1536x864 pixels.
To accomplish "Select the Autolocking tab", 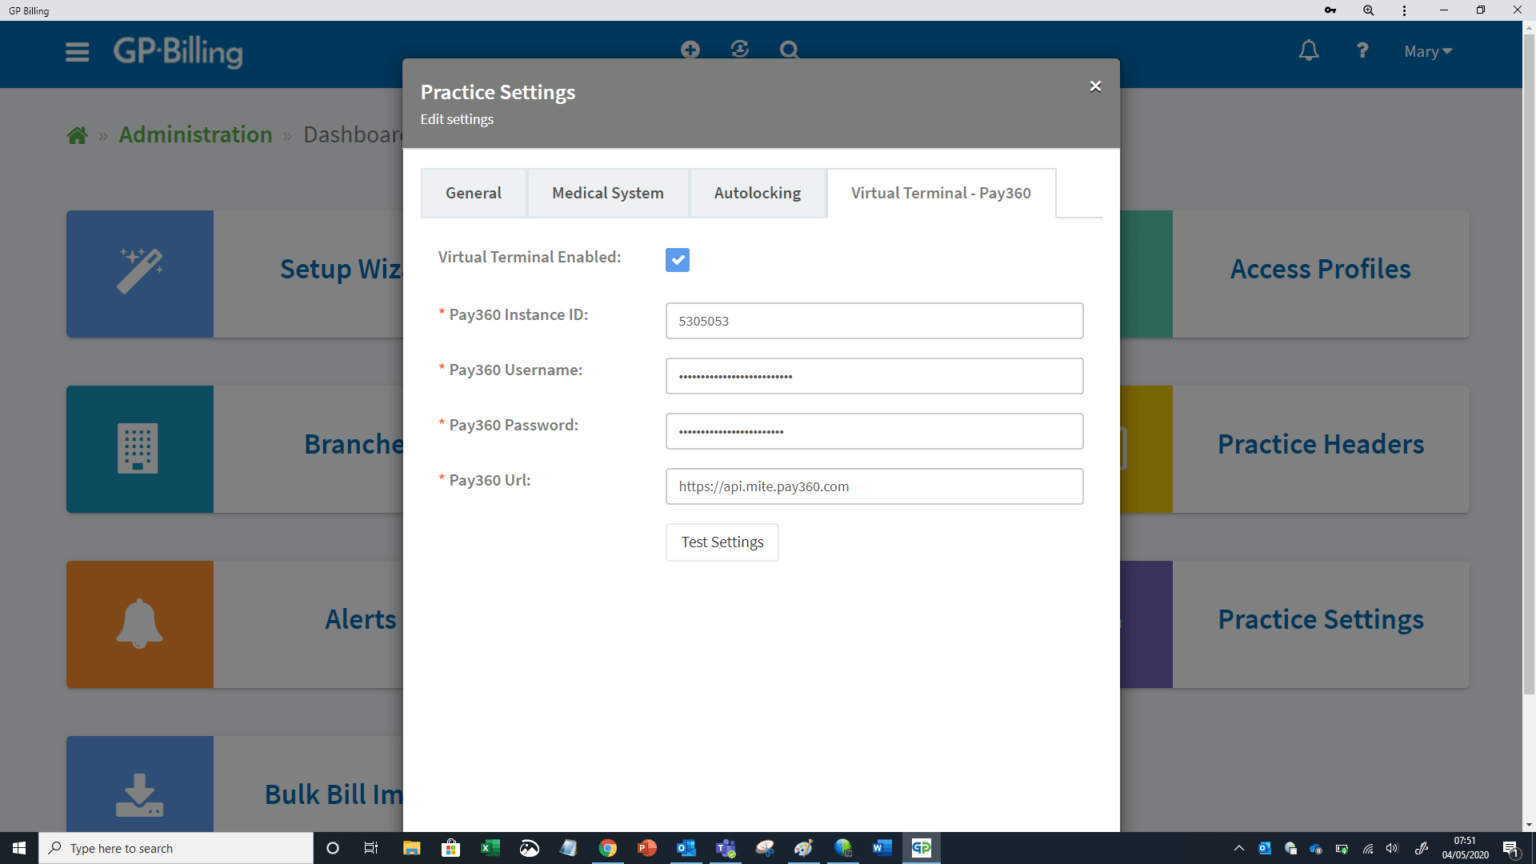I will [x=757, y=193].
